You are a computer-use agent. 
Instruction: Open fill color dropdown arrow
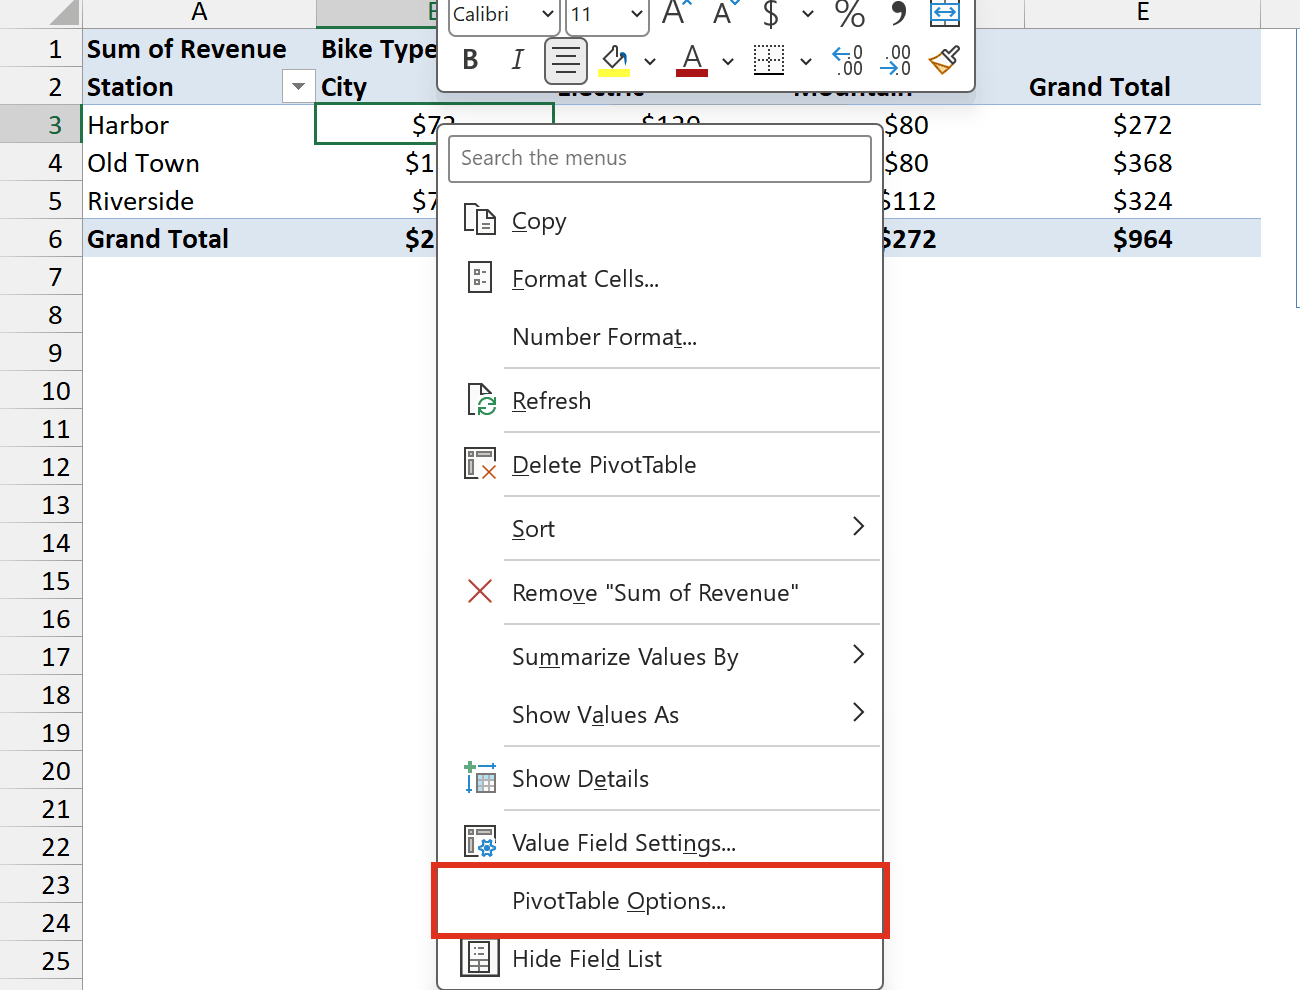[650, 61]
